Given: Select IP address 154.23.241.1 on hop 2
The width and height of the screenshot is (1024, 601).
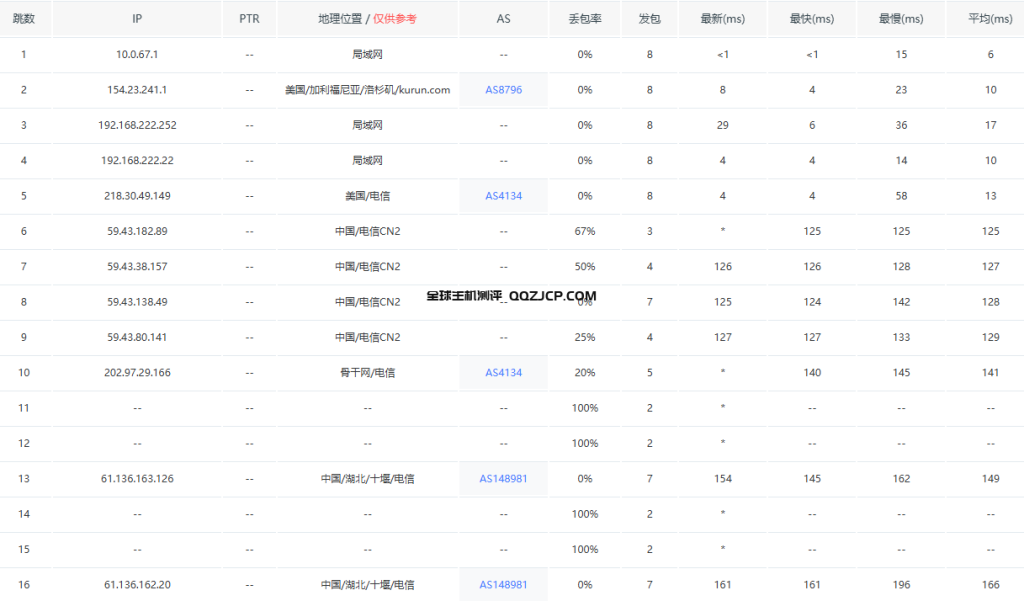Looking at the screenshot, I should (x=137, y=89).
